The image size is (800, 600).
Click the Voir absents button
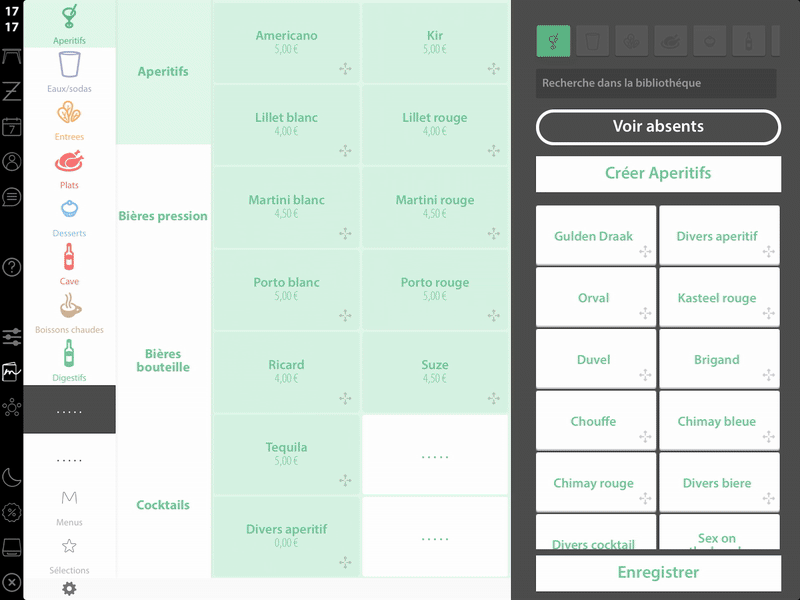(658, 127)
